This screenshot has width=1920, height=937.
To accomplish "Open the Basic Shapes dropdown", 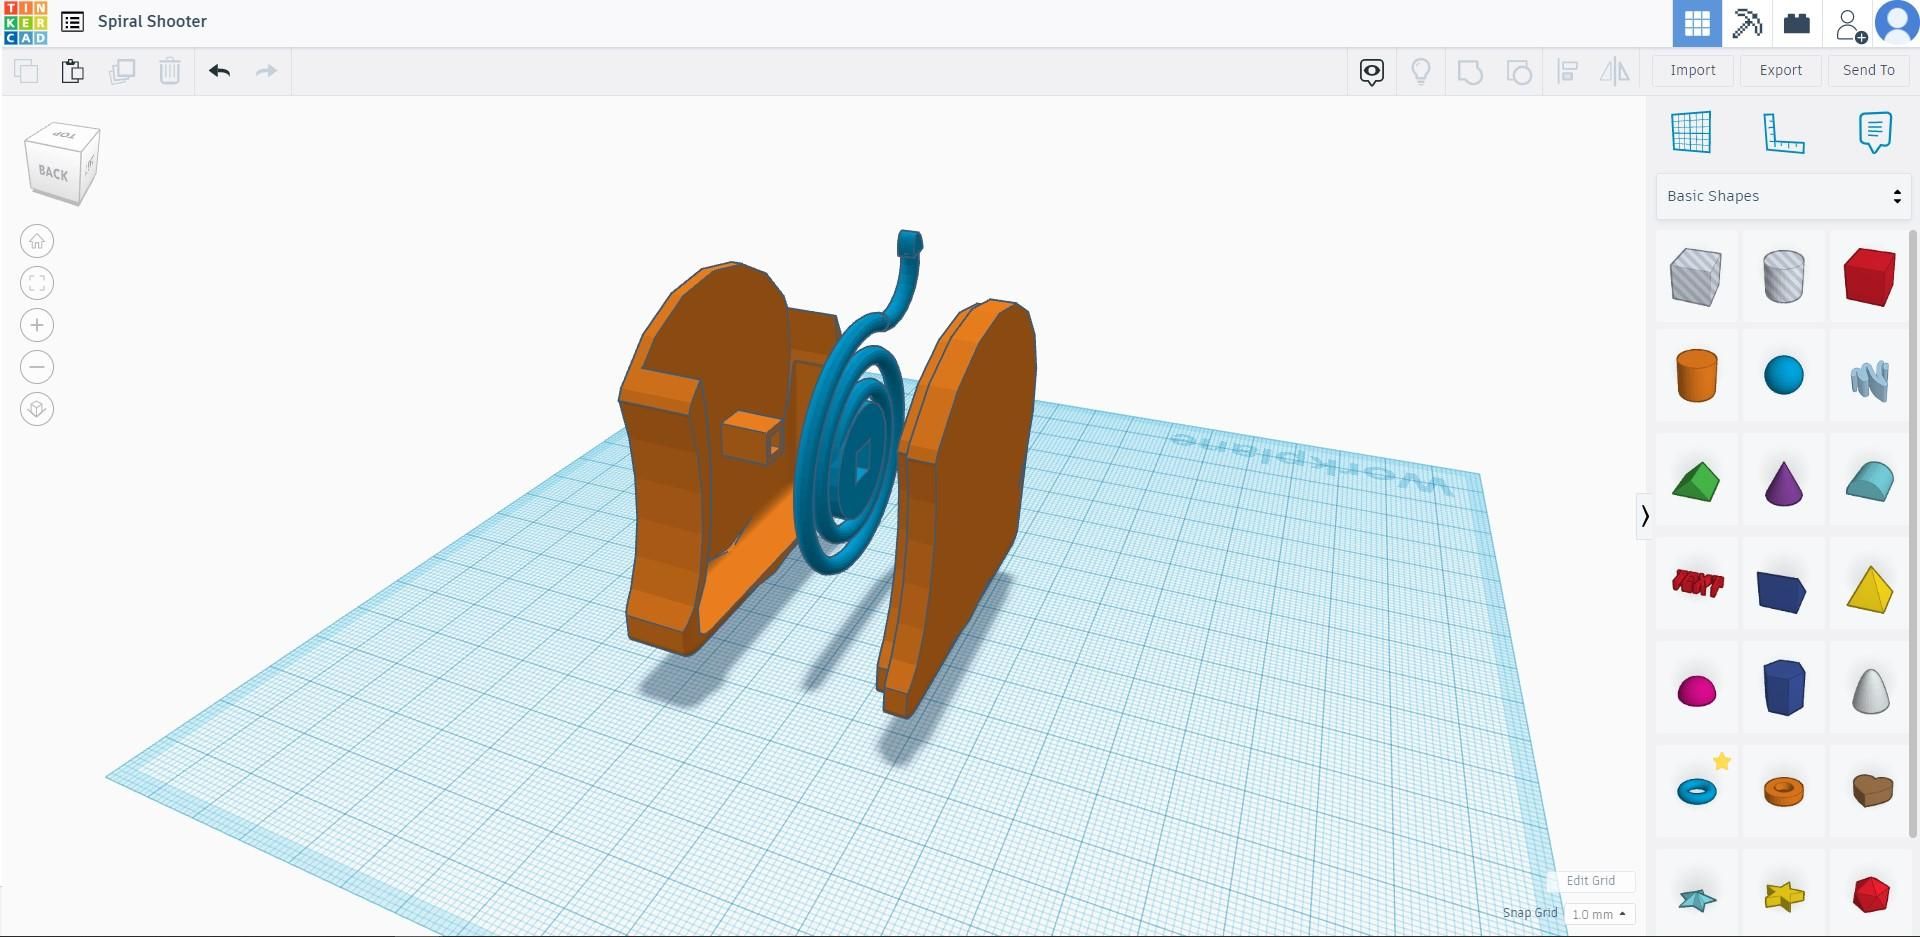I will click(1782, 196).
